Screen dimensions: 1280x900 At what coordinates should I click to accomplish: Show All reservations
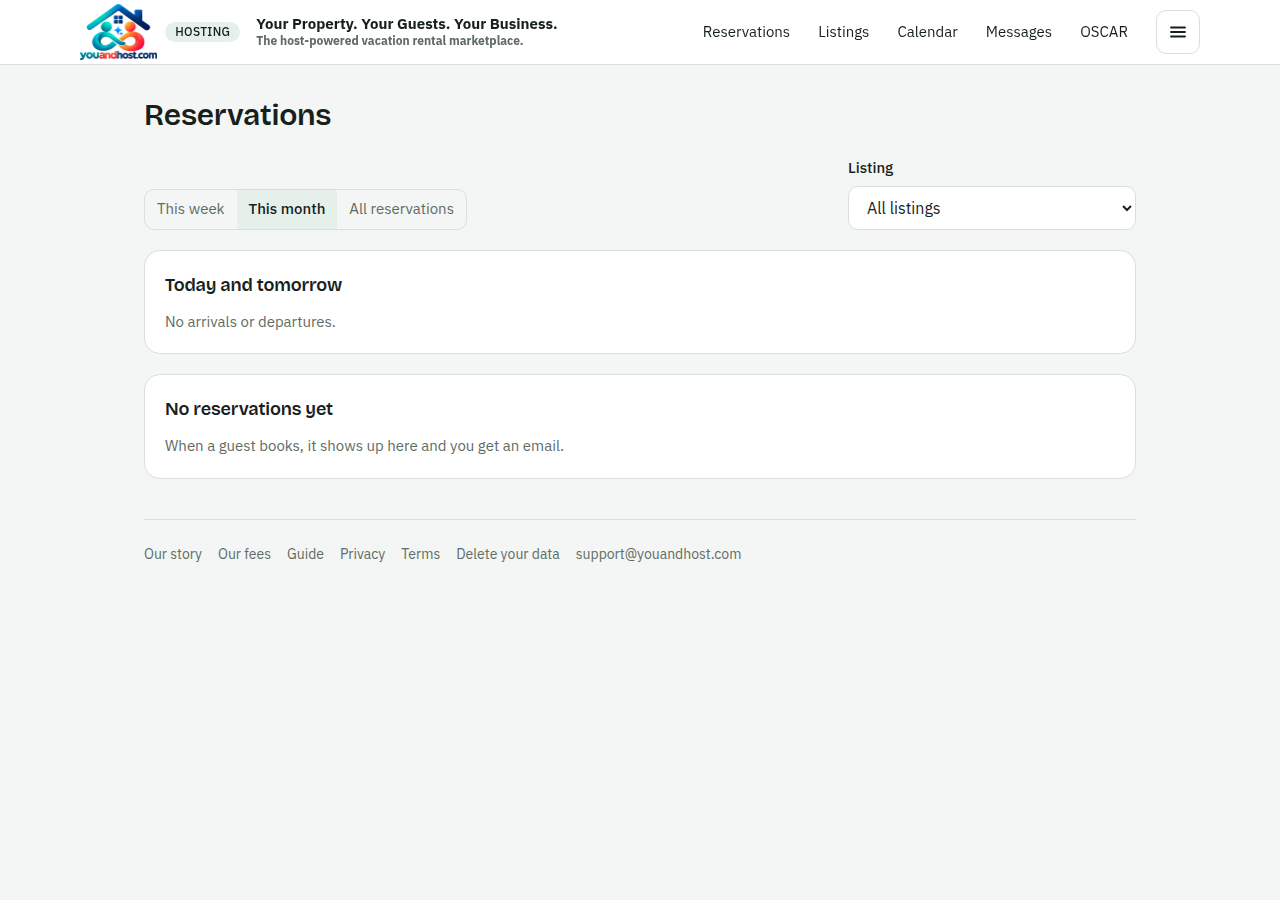401,209
